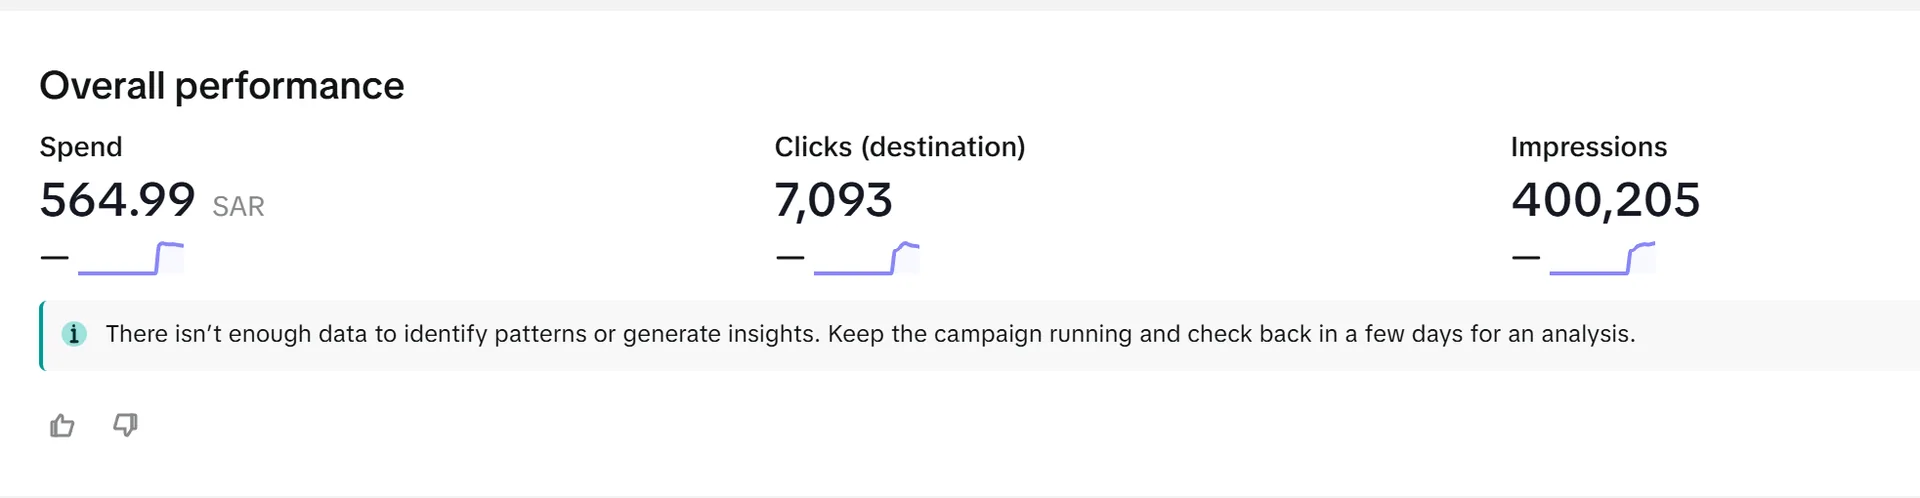Click the dash trend indicator under Spend

(55, 258)
